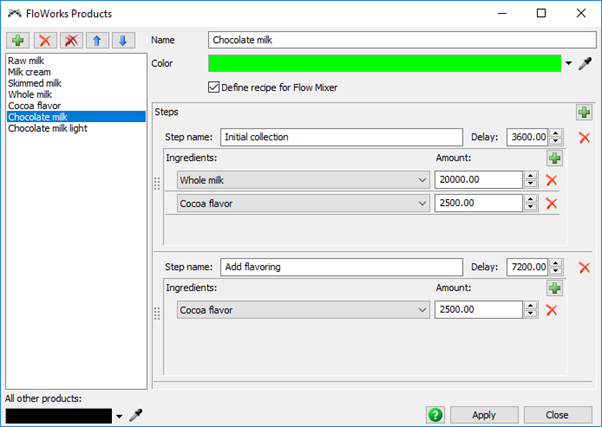
Task: Open the green help icon
Action: 435,415
